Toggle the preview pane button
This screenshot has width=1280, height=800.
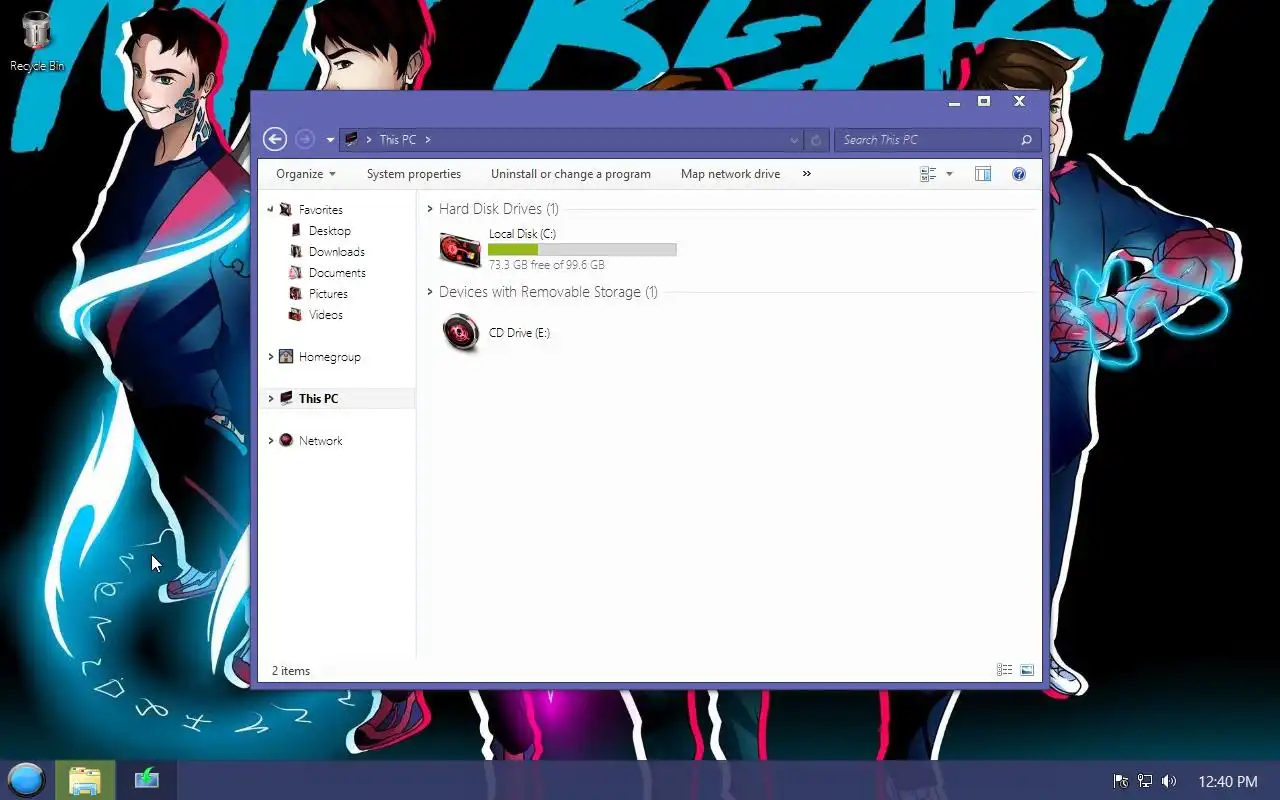983,174
